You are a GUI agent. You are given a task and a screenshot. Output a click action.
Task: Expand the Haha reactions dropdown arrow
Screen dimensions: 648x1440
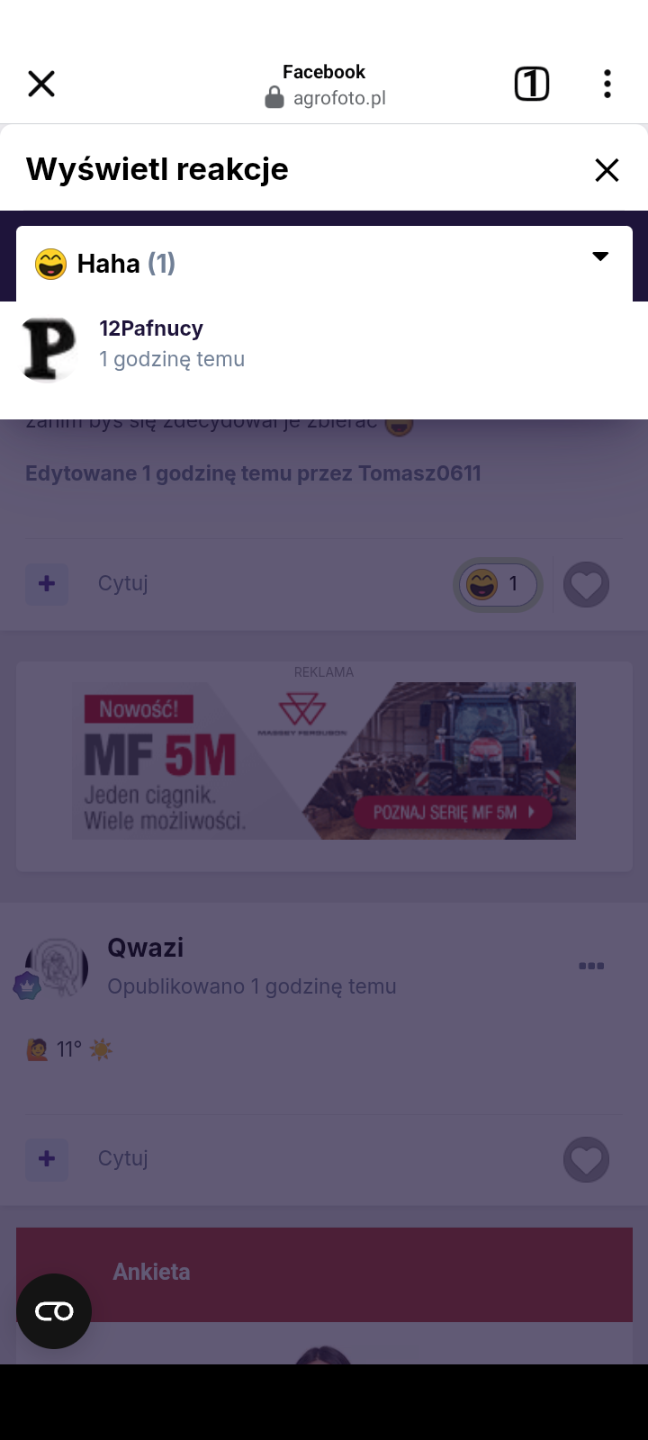click(600, 257)
